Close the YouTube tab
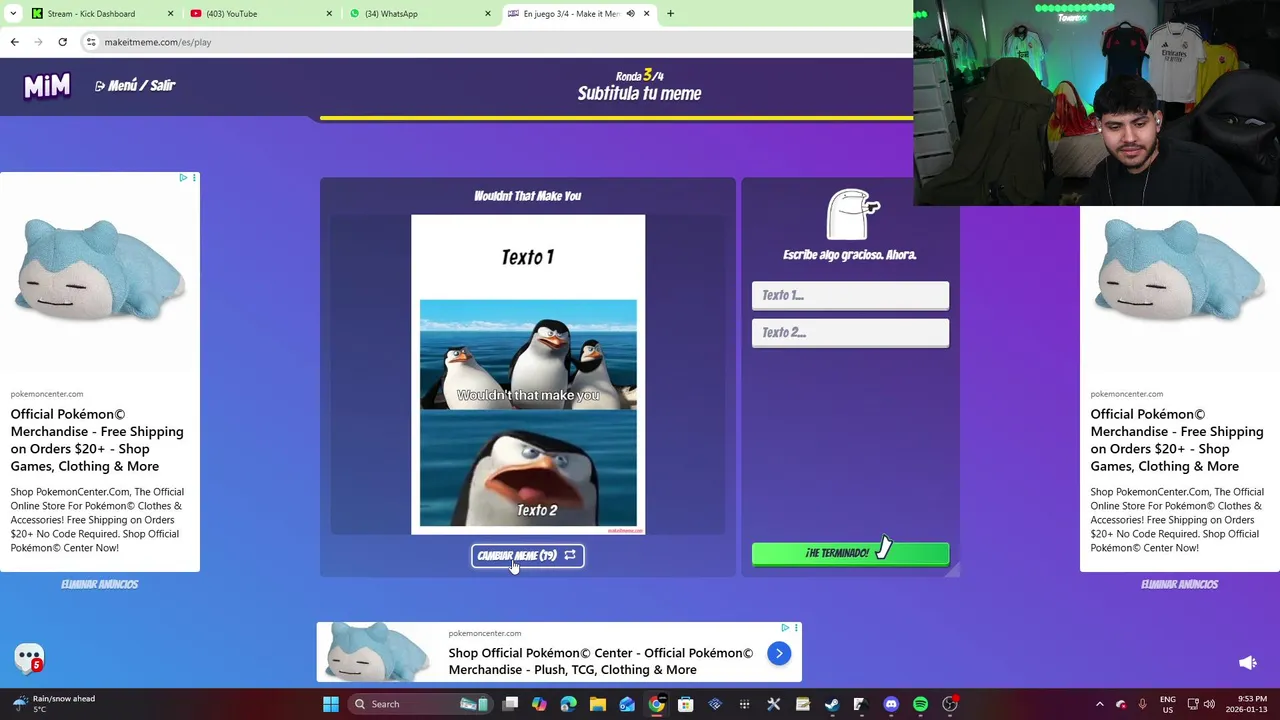This screenshot has height=720, width=1280. (329, 13)
